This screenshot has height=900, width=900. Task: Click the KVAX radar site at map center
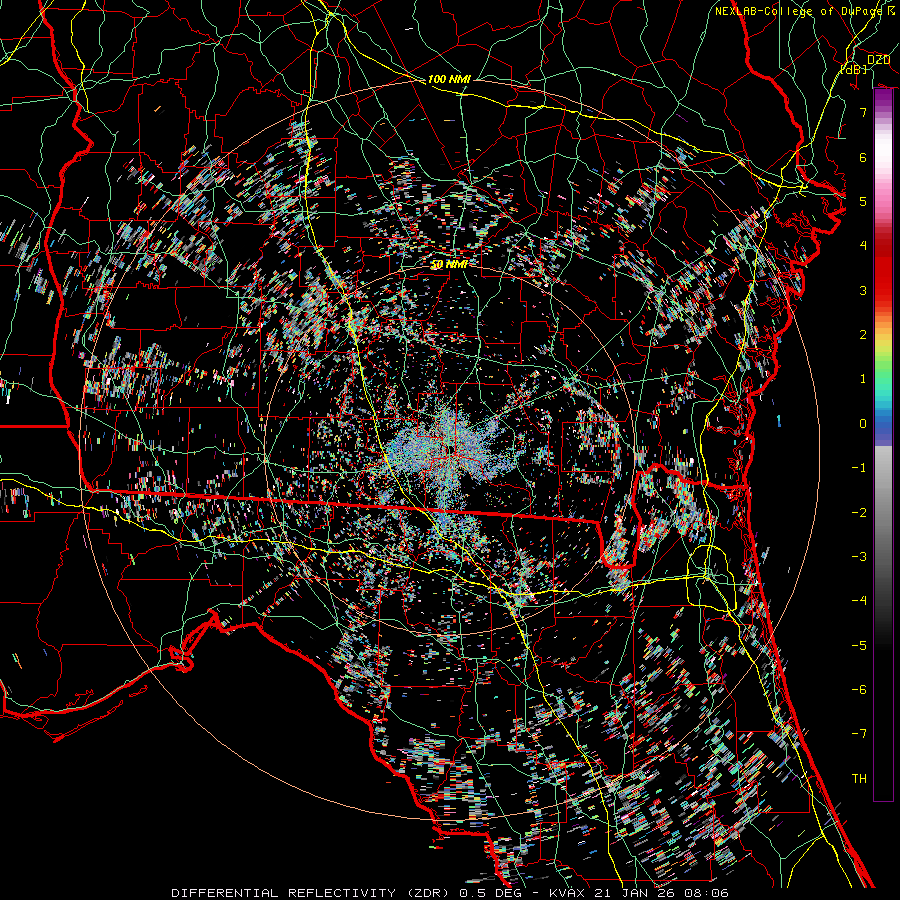[453, 449]
